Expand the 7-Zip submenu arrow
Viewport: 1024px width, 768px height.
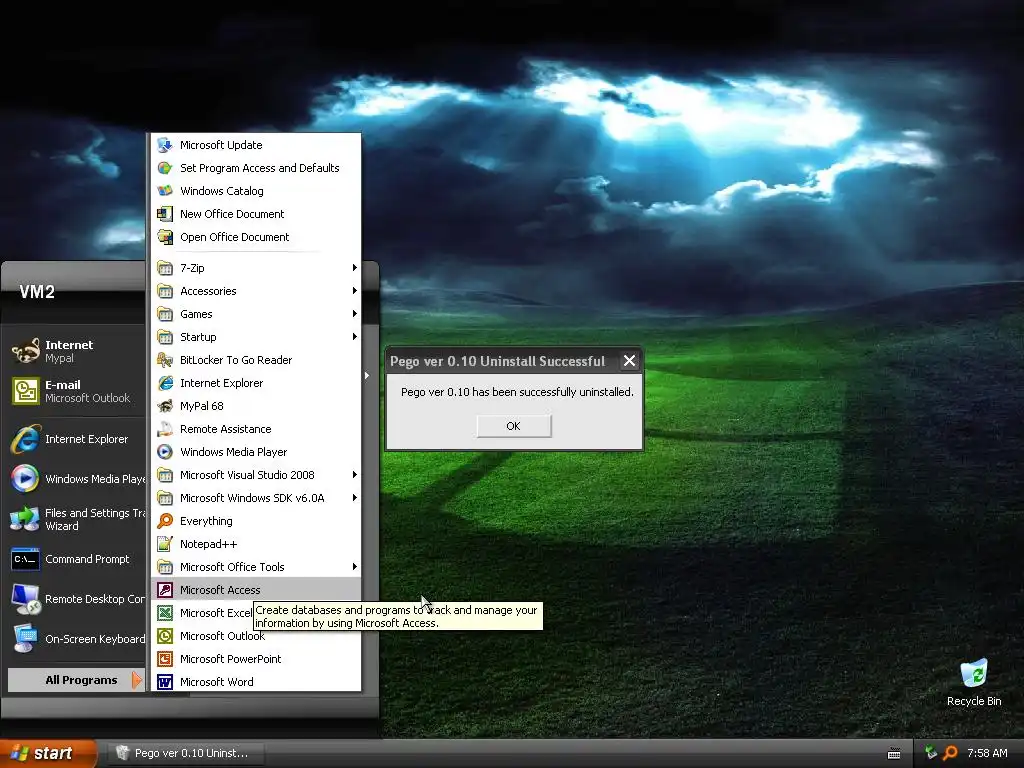tap(354, 268)
